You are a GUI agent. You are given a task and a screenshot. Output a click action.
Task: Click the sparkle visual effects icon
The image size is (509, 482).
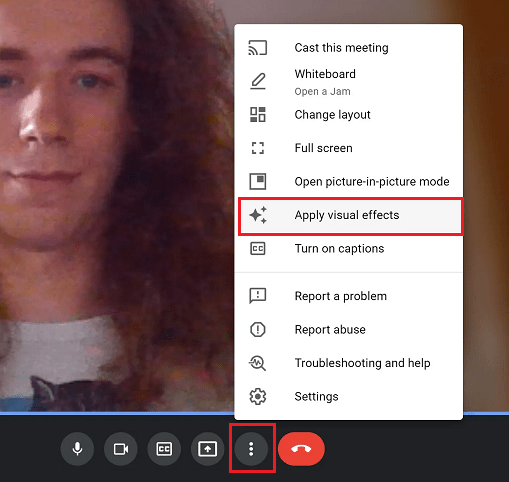(258, 215)
